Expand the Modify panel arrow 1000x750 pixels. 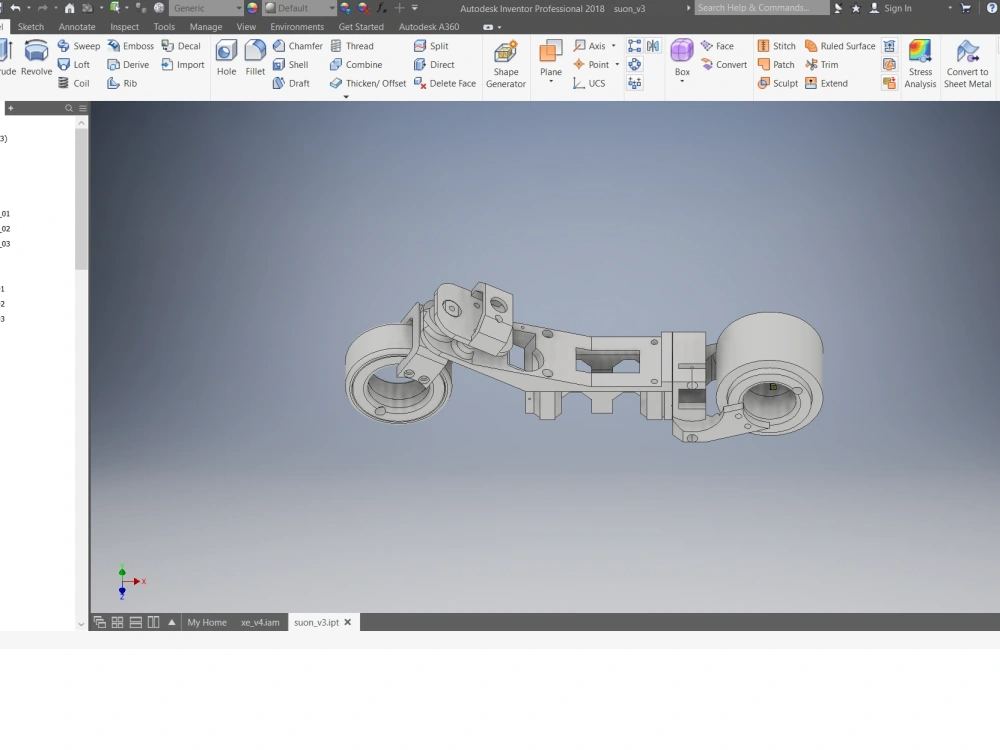click(x=346, y=97)
